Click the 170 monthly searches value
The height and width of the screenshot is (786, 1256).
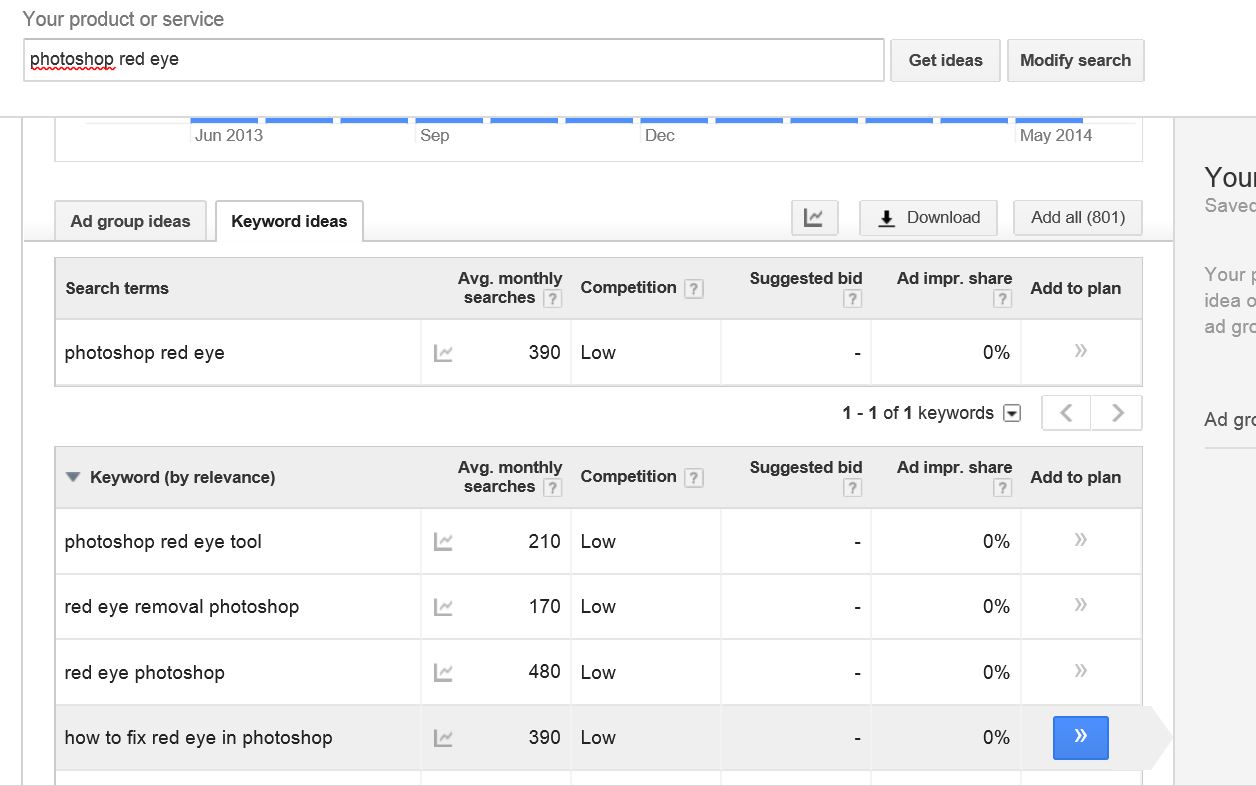tap(544, 606)
